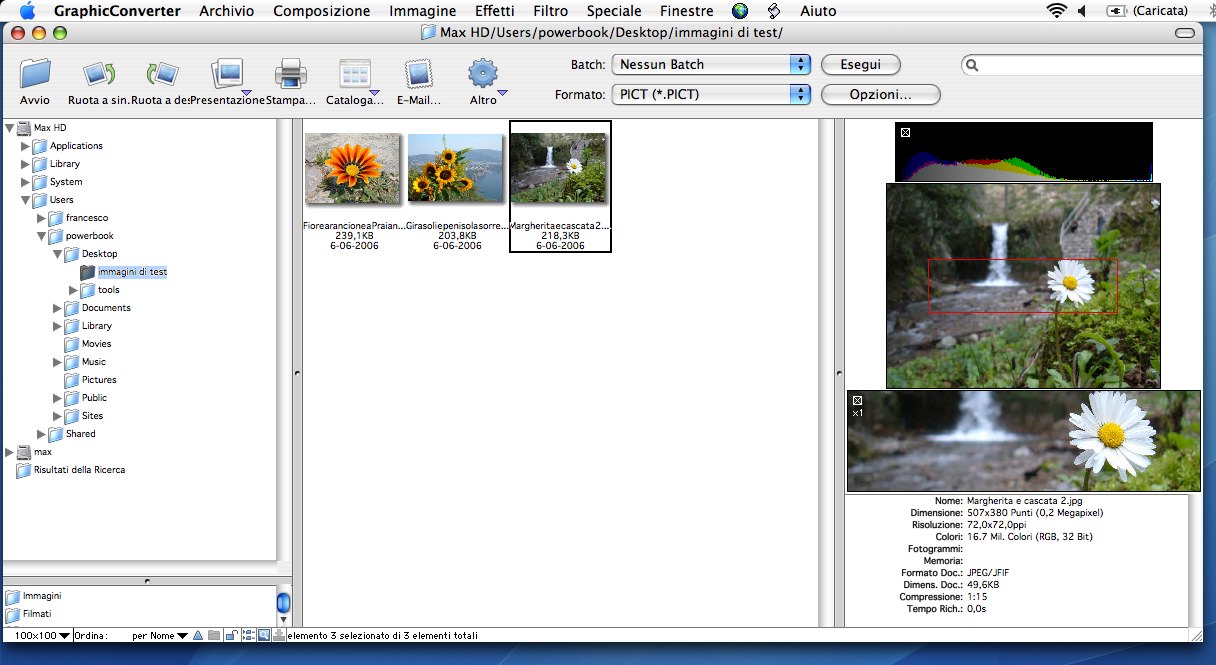This screenshot has width=1216, height=665.
Task: Click the Avvio folder icon
Action: 35,75
